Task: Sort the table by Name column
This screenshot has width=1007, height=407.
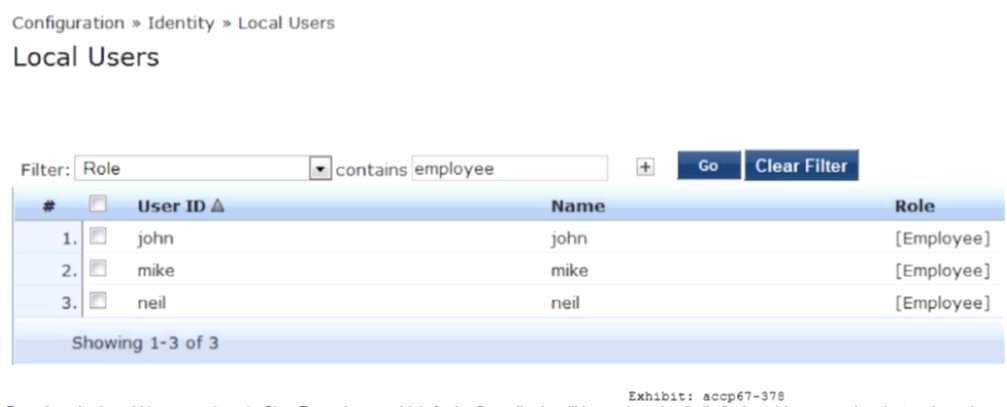Action: tap(578, 206)
